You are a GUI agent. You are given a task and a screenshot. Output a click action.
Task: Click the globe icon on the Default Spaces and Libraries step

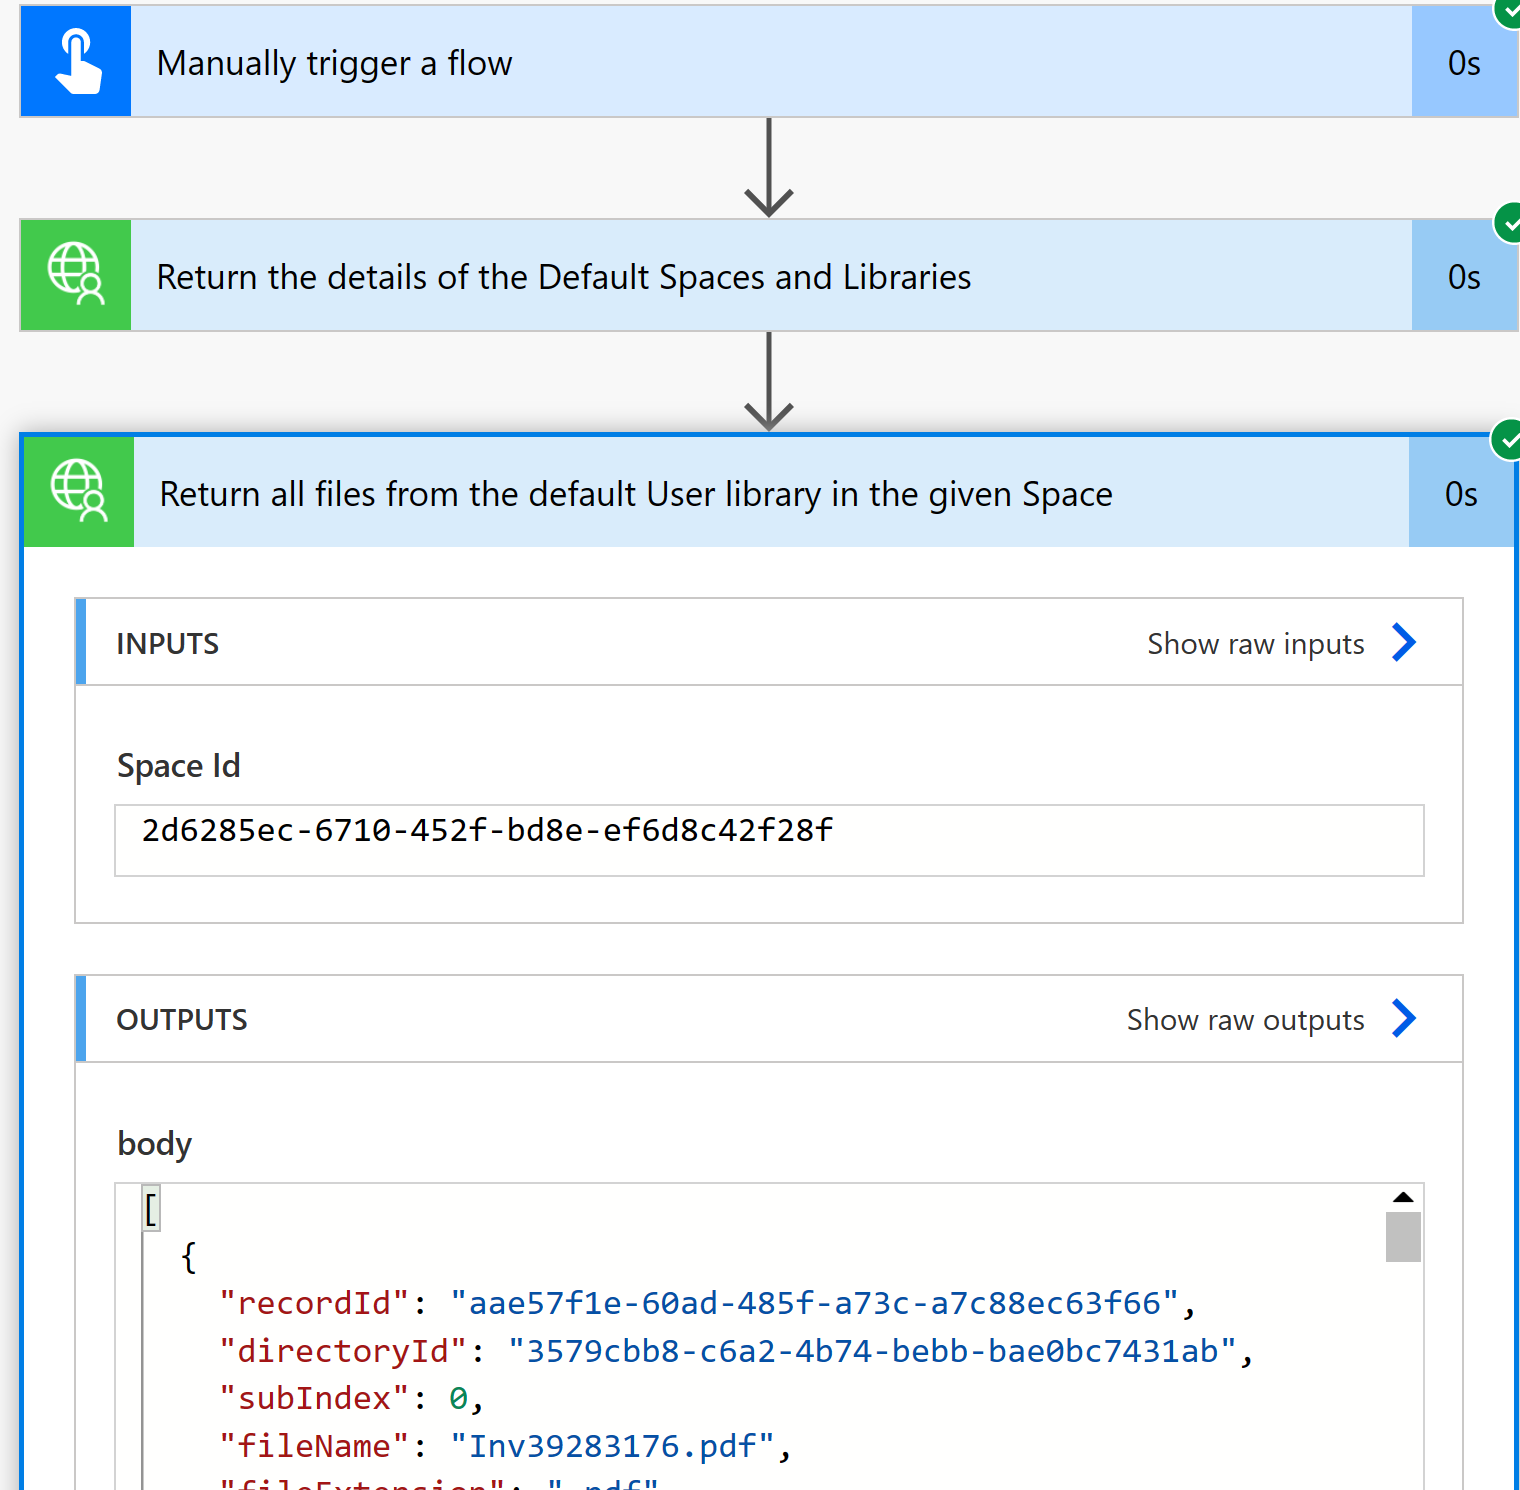(76, 275)
